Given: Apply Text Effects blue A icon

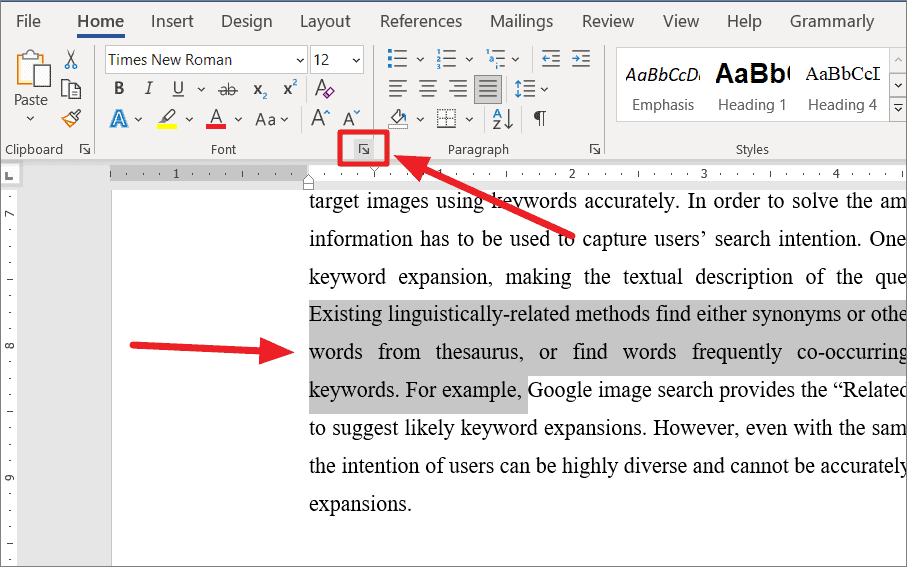Looking at the screenshot, I should pyautogui.click(x=119, y=119).
